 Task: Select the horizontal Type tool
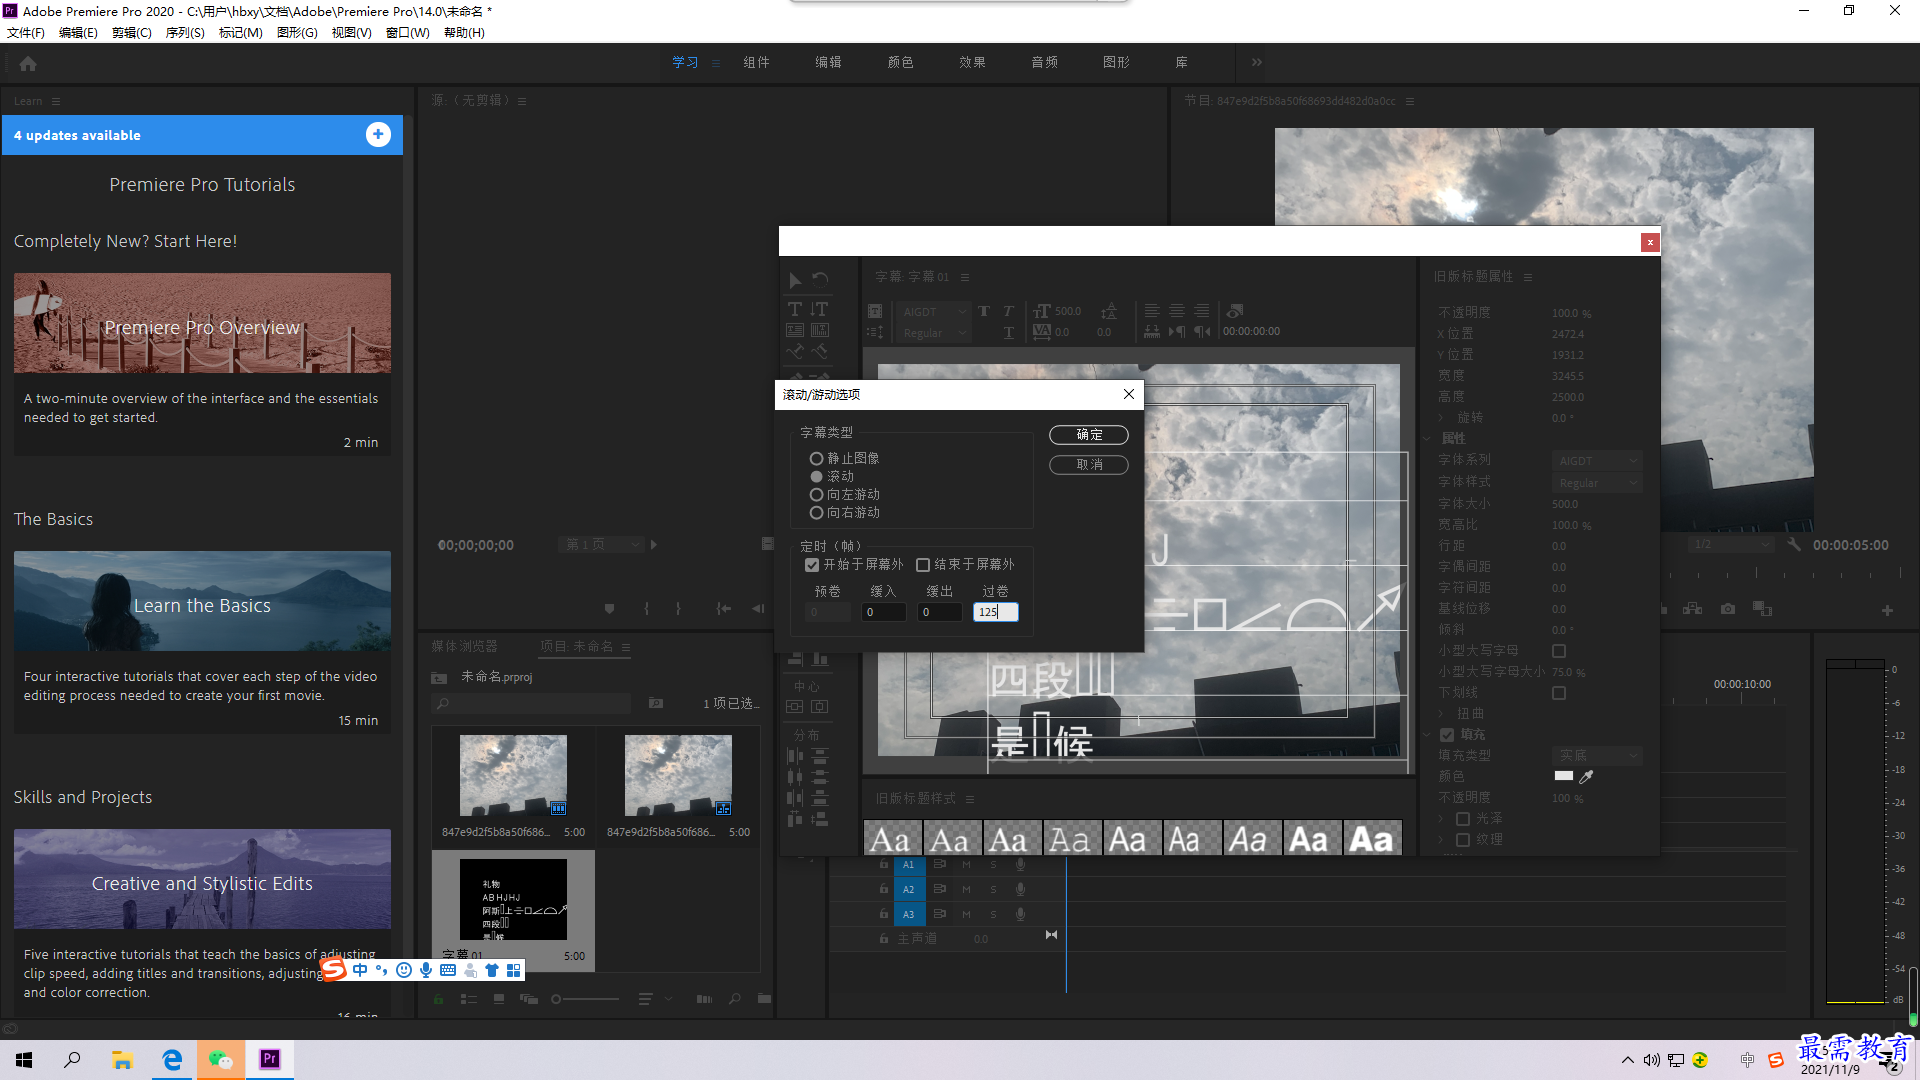click(795, 310)
